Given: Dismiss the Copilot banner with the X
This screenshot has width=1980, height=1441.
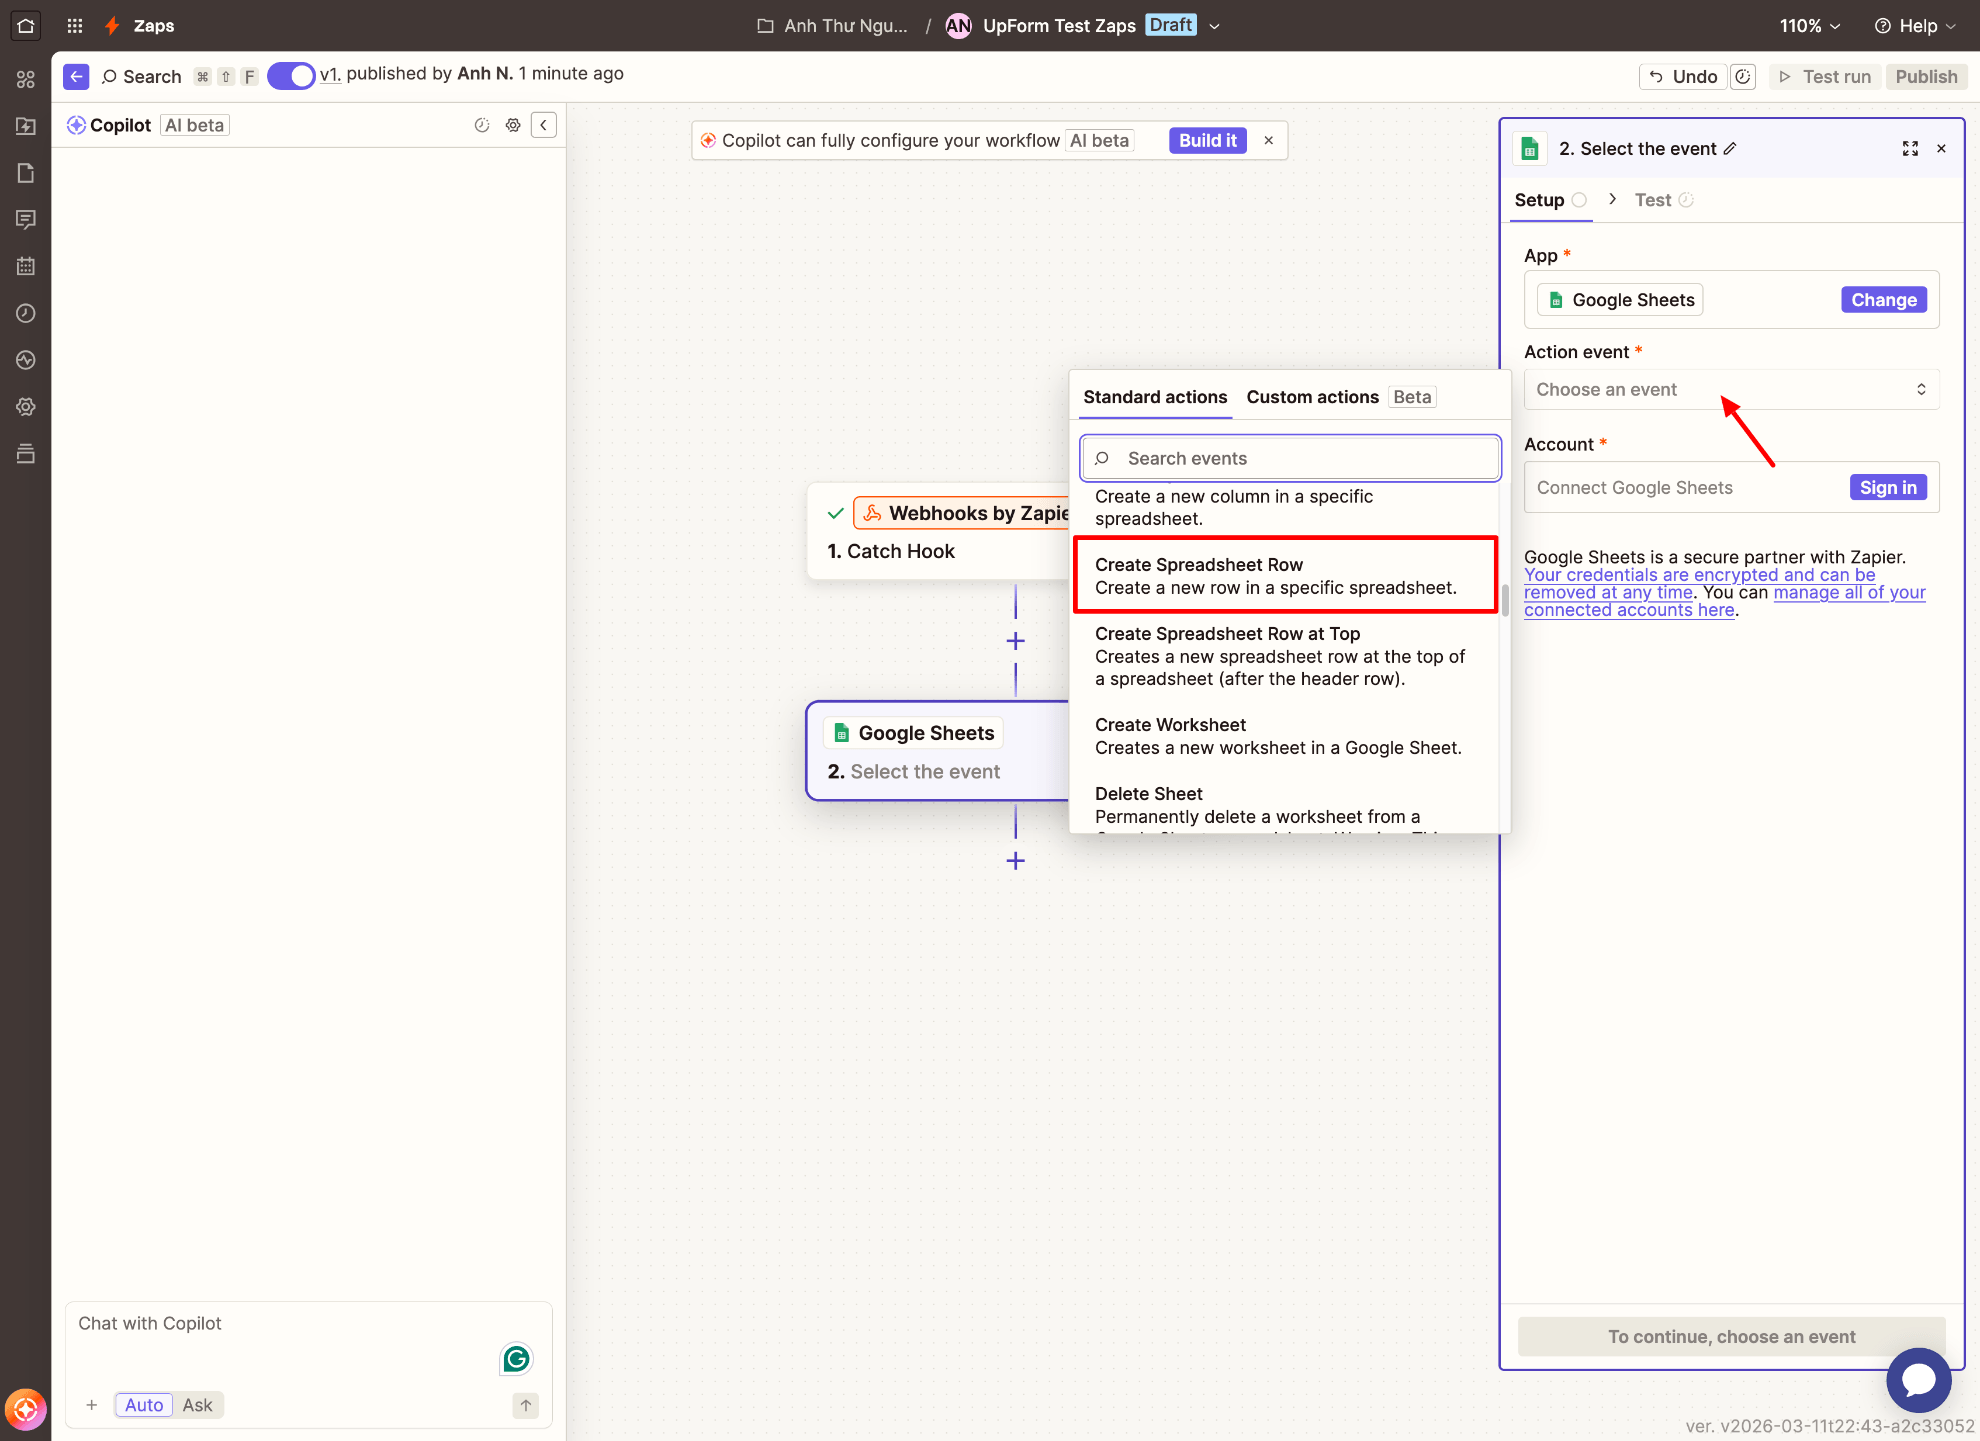Looking at the screenshot, I should tap(1269, 140).
